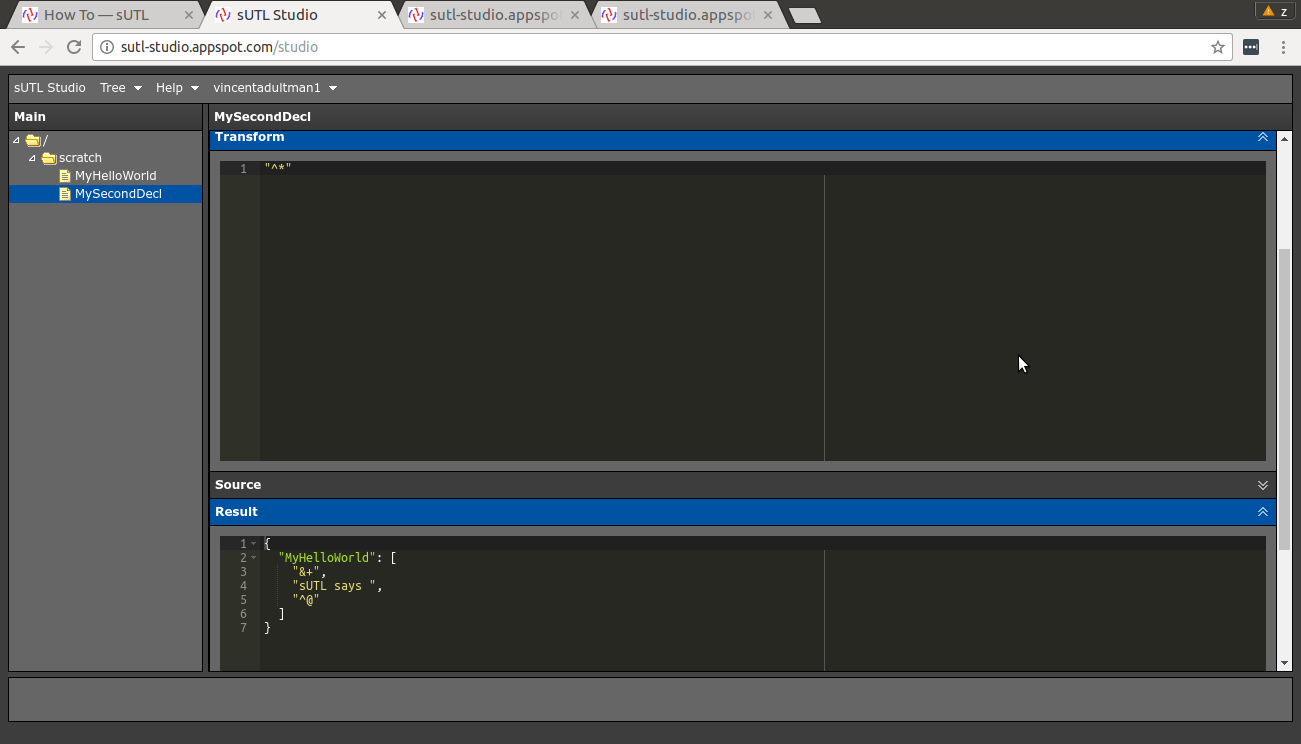Click "sUTL says " string in Result
The height and width of the screenshot is (744, 1301).
click(334, 586)
